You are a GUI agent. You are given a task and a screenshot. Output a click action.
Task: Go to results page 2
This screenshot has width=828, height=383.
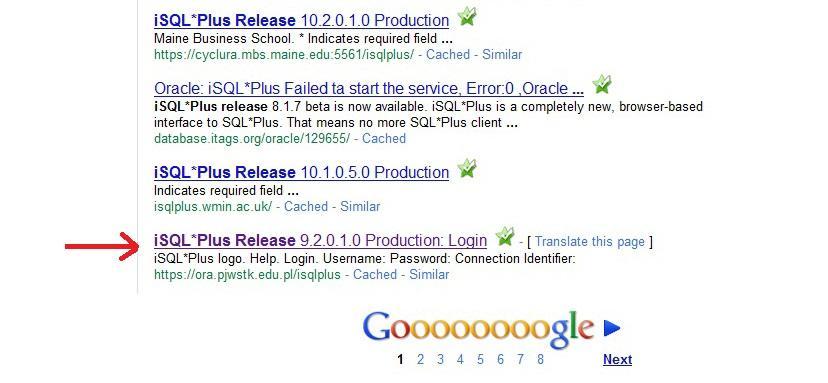pyautogui.click(x=420, y=360)
